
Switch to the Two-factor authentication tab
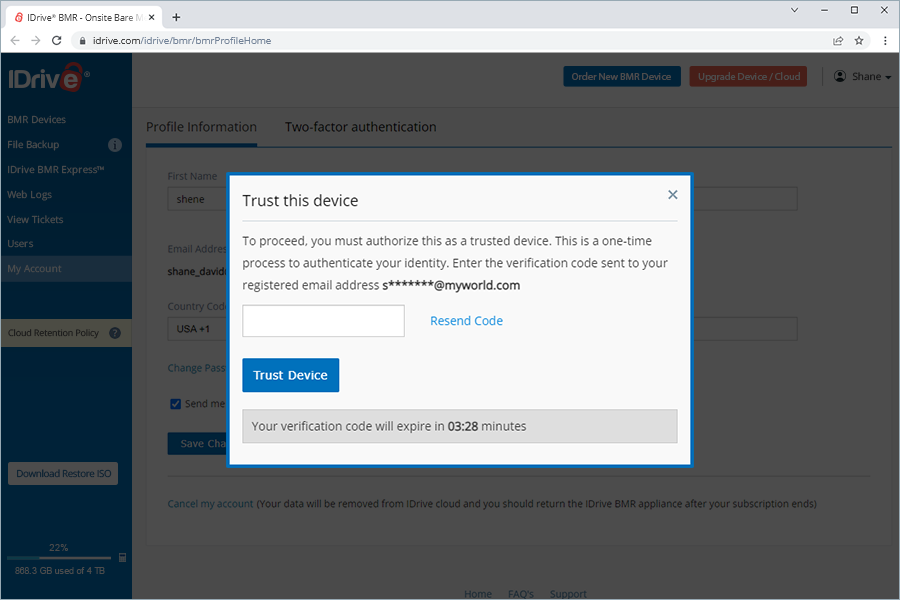(360, 127)
